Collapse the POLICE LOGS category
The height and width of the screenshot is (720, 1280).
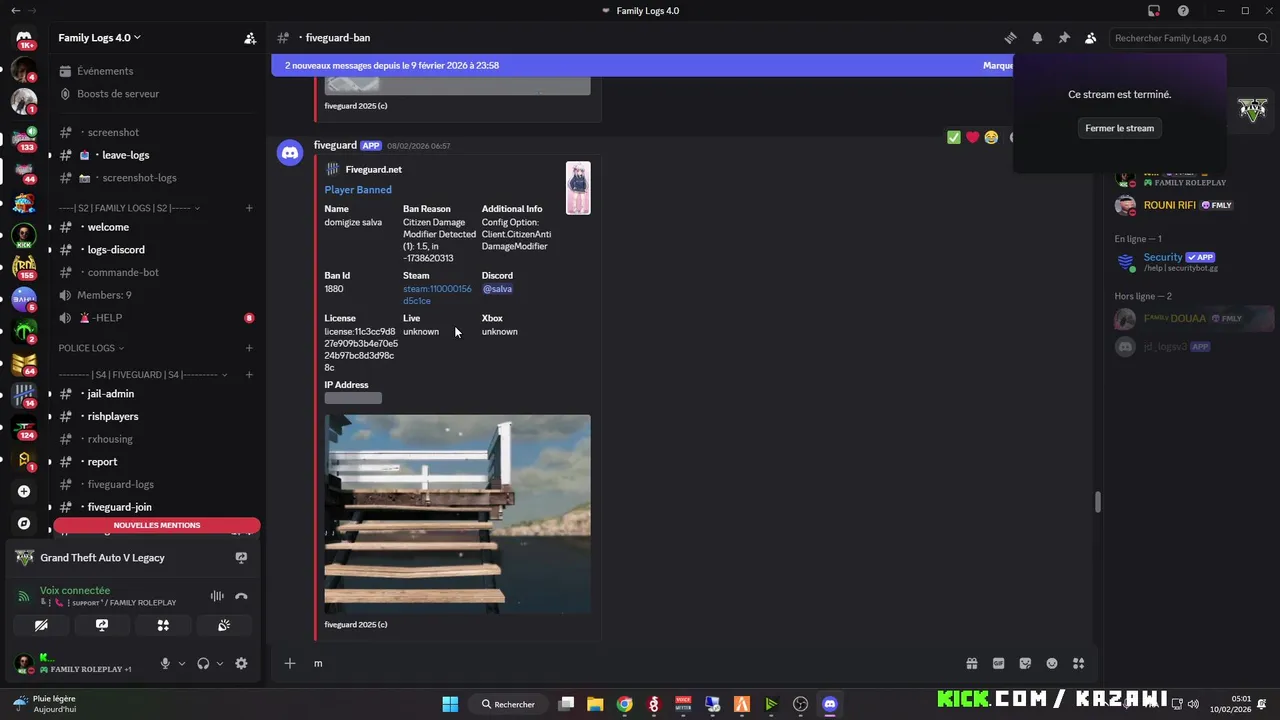coord(91,348)
